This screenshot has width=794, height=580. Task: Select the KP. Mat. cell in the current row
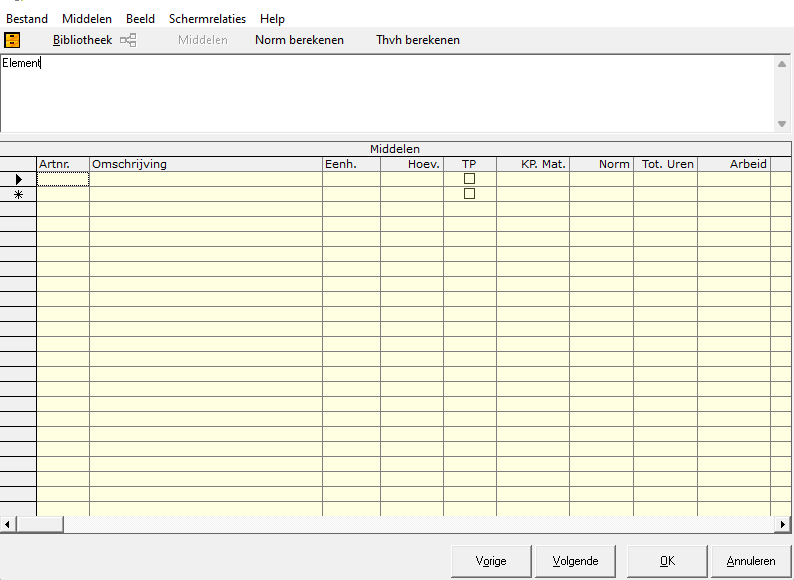(533, 179)
